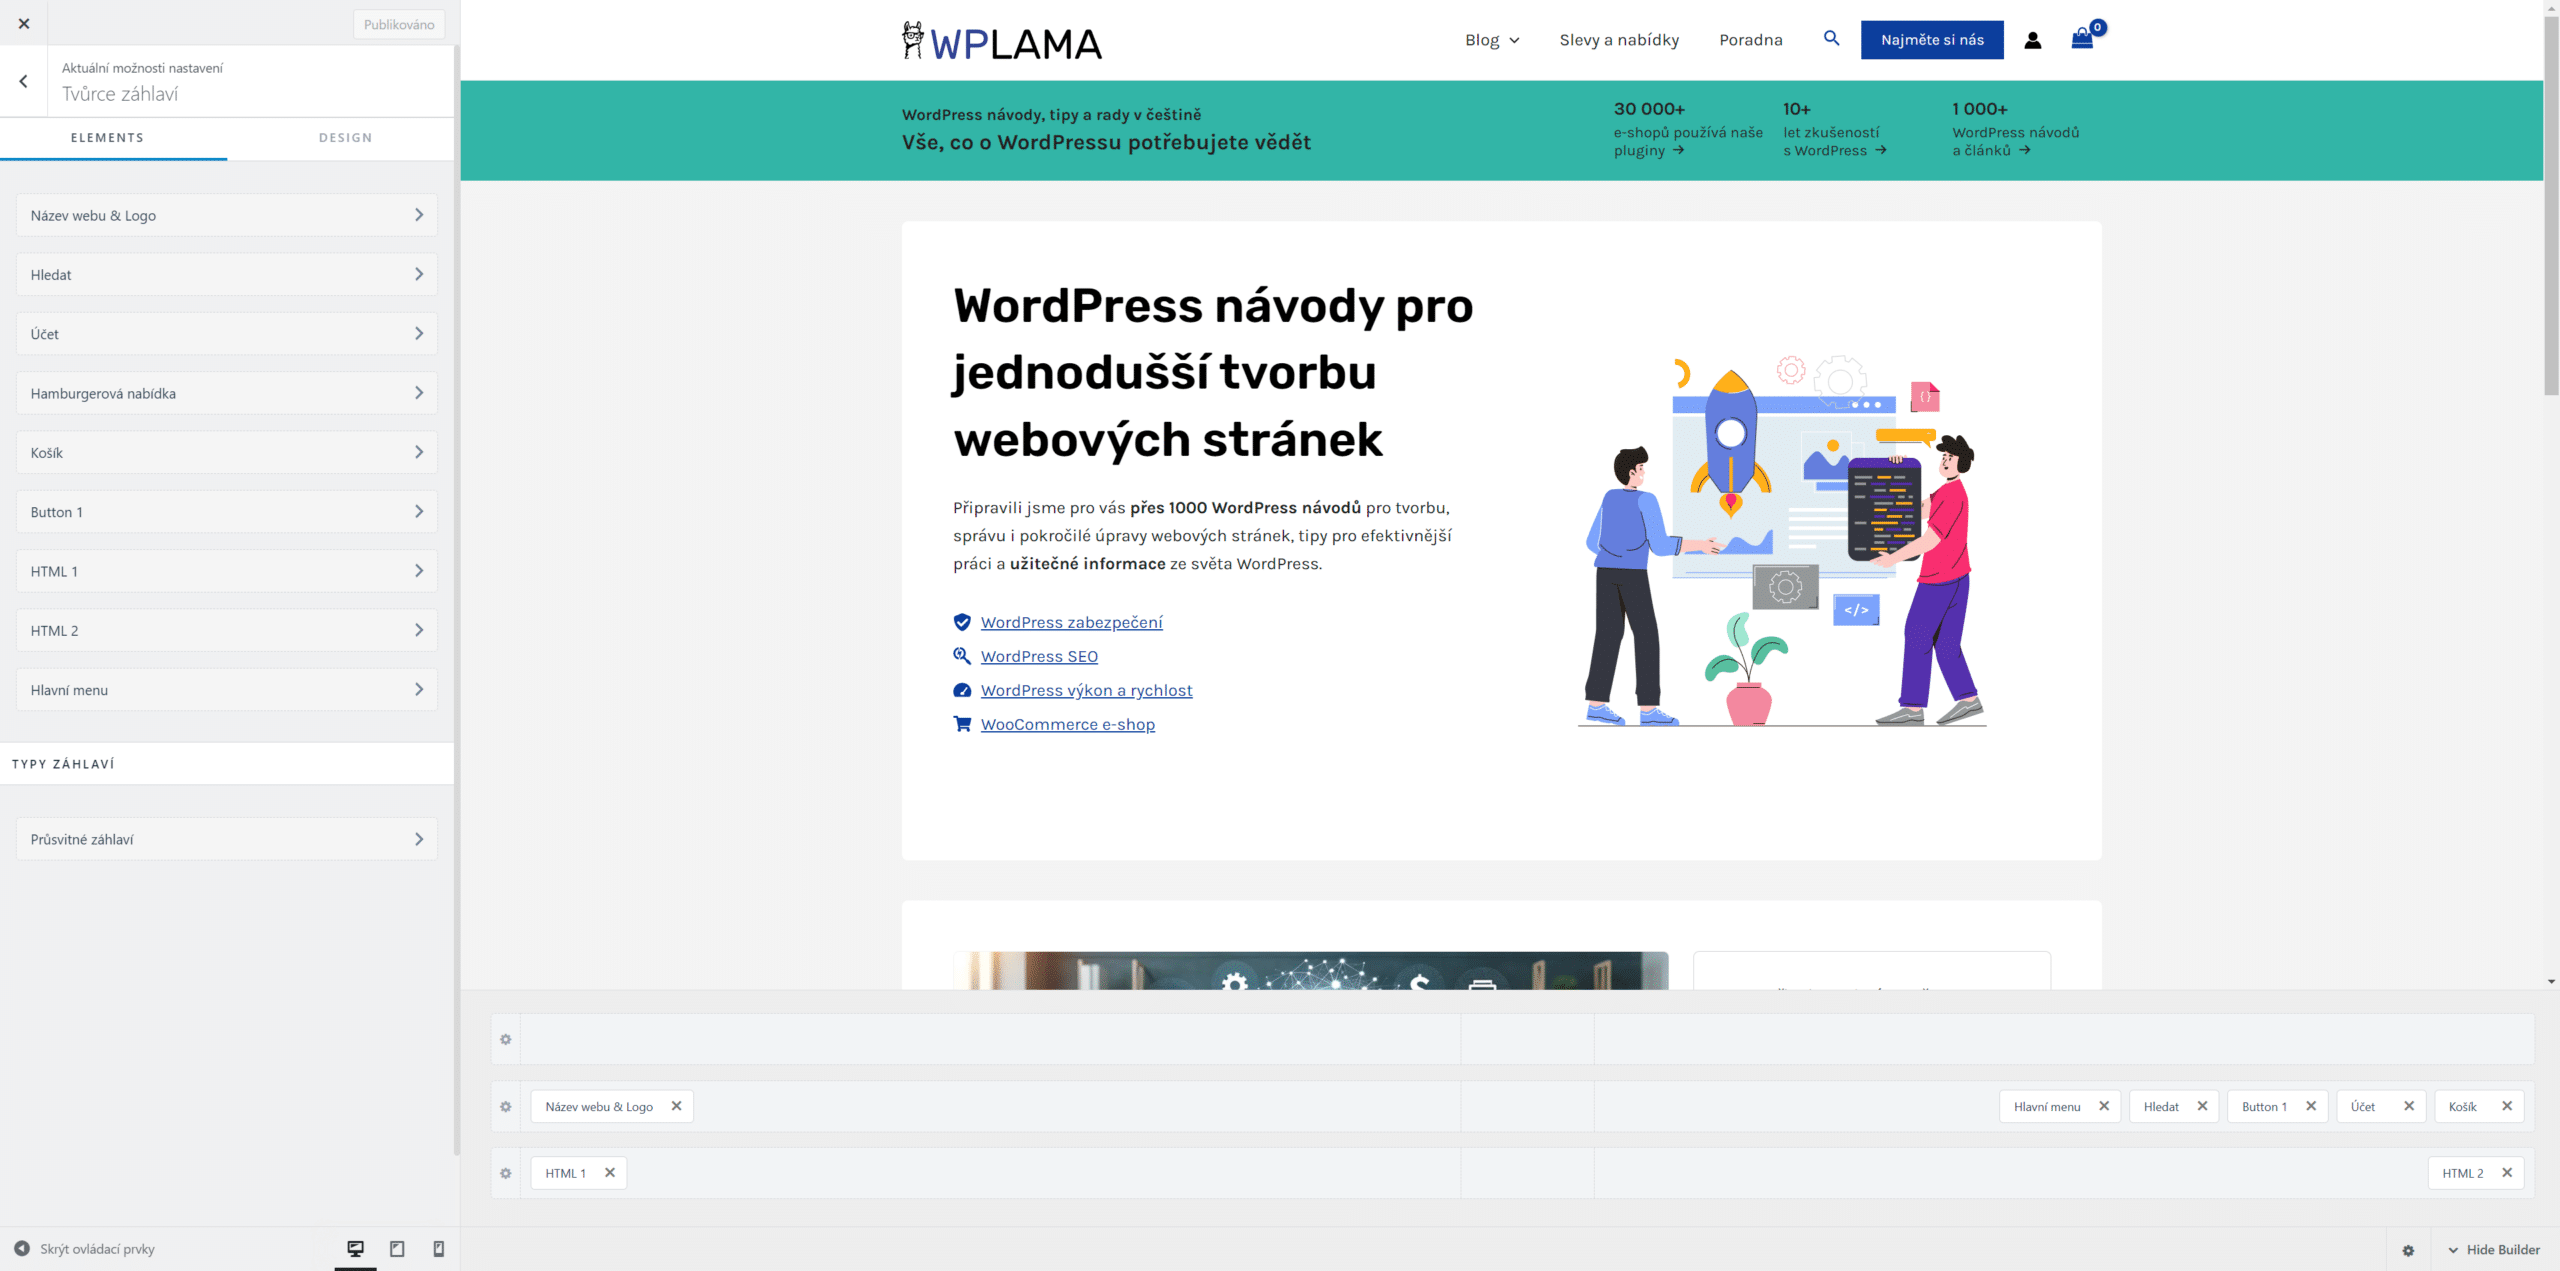Remove HTML 1 item from builder row
Image resolution: width=2560 pixels, height=1271 pixels.
pyautogui.click(x=610, y=1173)
